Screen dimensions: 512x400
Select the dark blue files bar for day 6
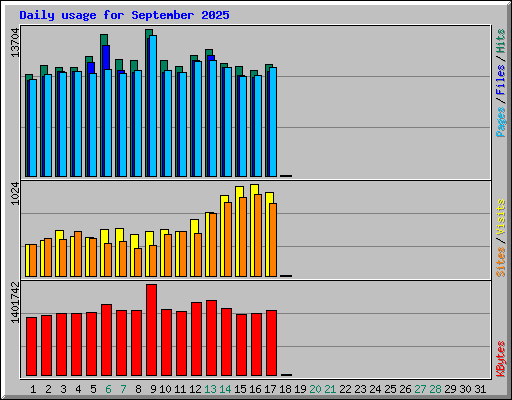pos(106,57)
